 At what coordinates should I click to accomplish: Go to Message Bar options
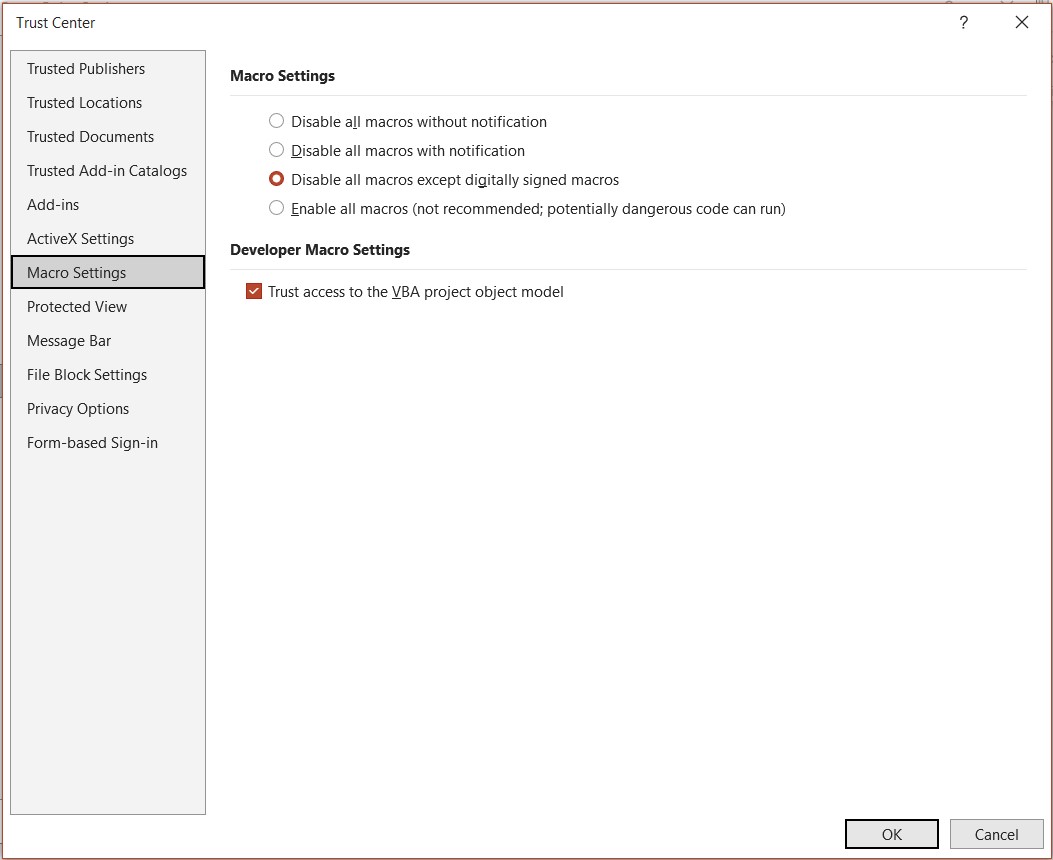point(69,341)
